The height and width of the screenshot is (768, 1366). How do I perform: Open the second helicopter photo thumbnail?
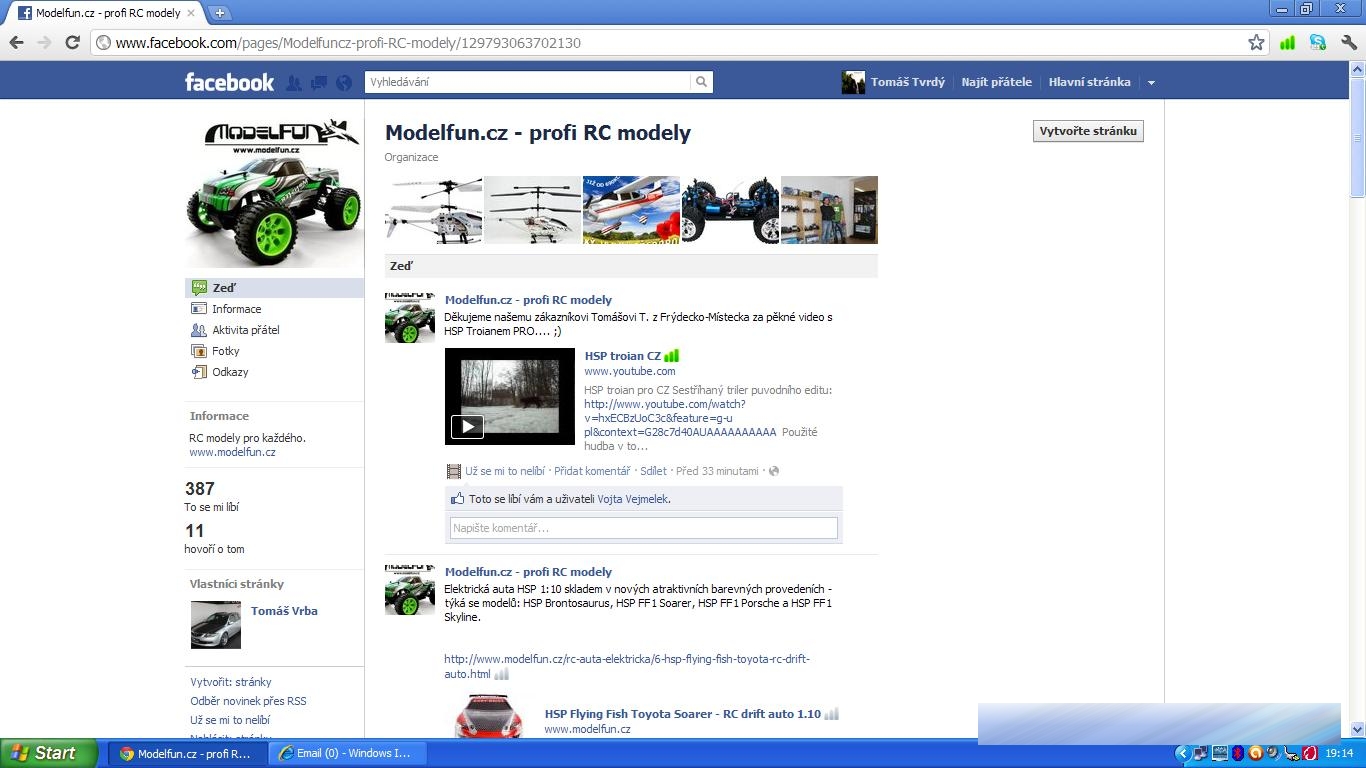click(x=532, y=210)
